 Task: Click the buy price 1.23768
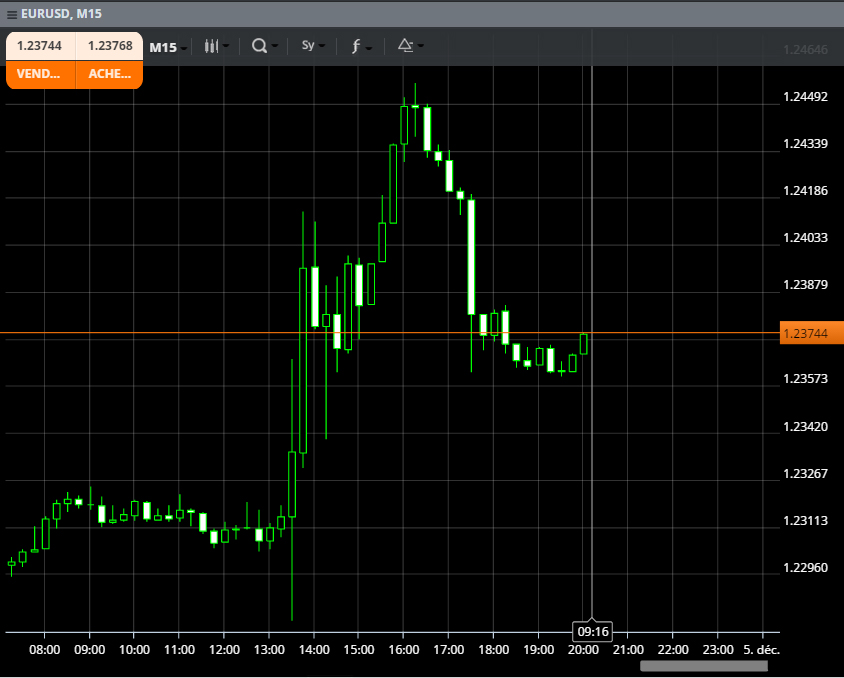[x=110, y=46]
